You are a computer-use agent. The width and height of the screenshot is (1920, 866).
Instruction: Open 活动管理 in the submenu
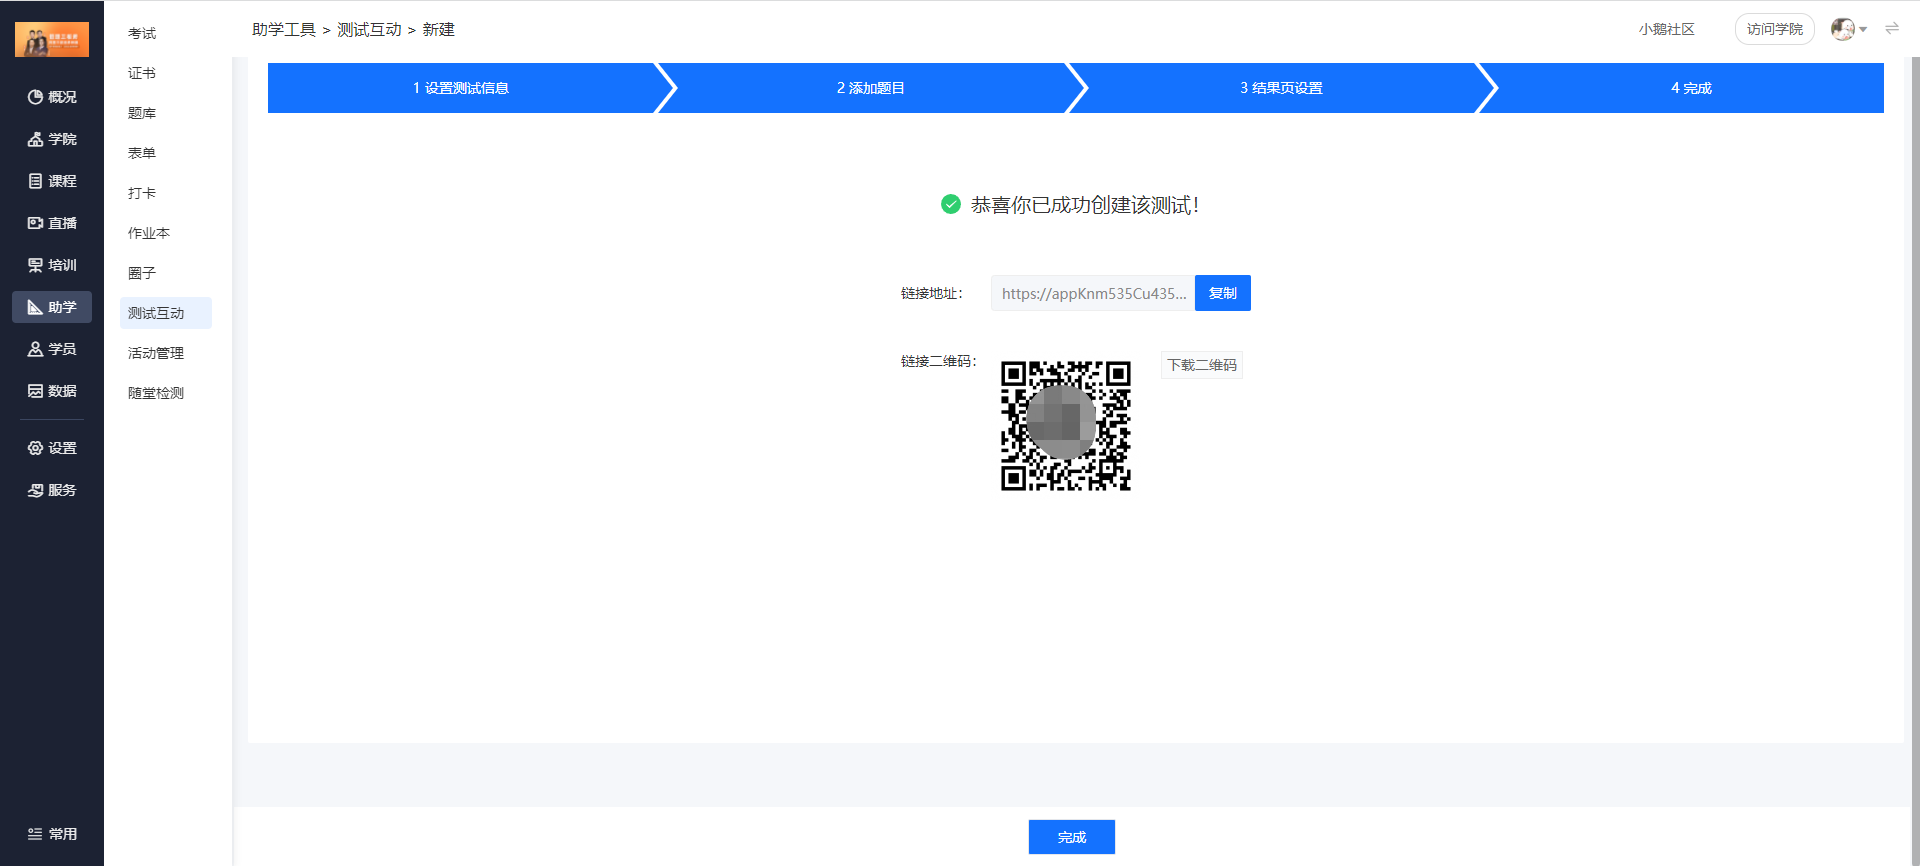tap(156, 353)
